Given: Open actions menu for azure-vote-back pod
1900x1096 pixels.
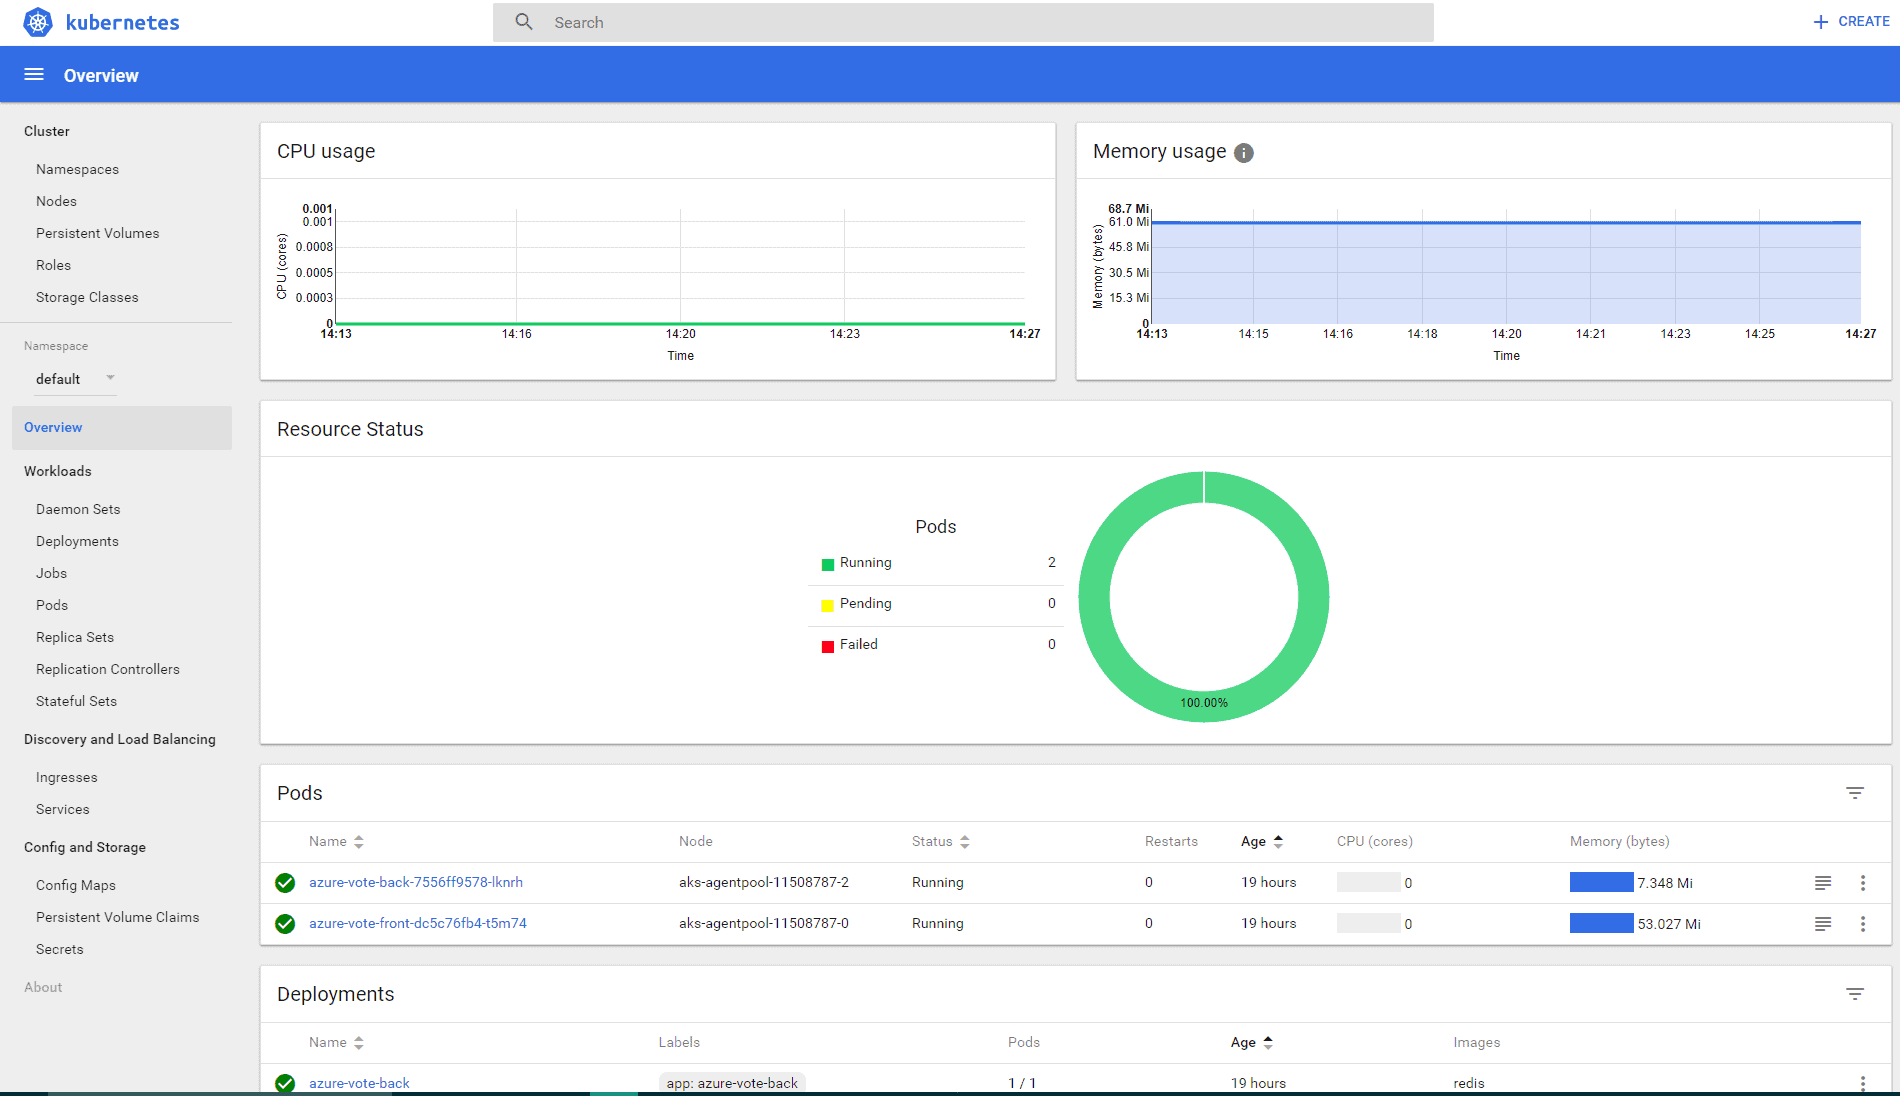Looking at the screenshot, I should click(x=1862, y=883).
